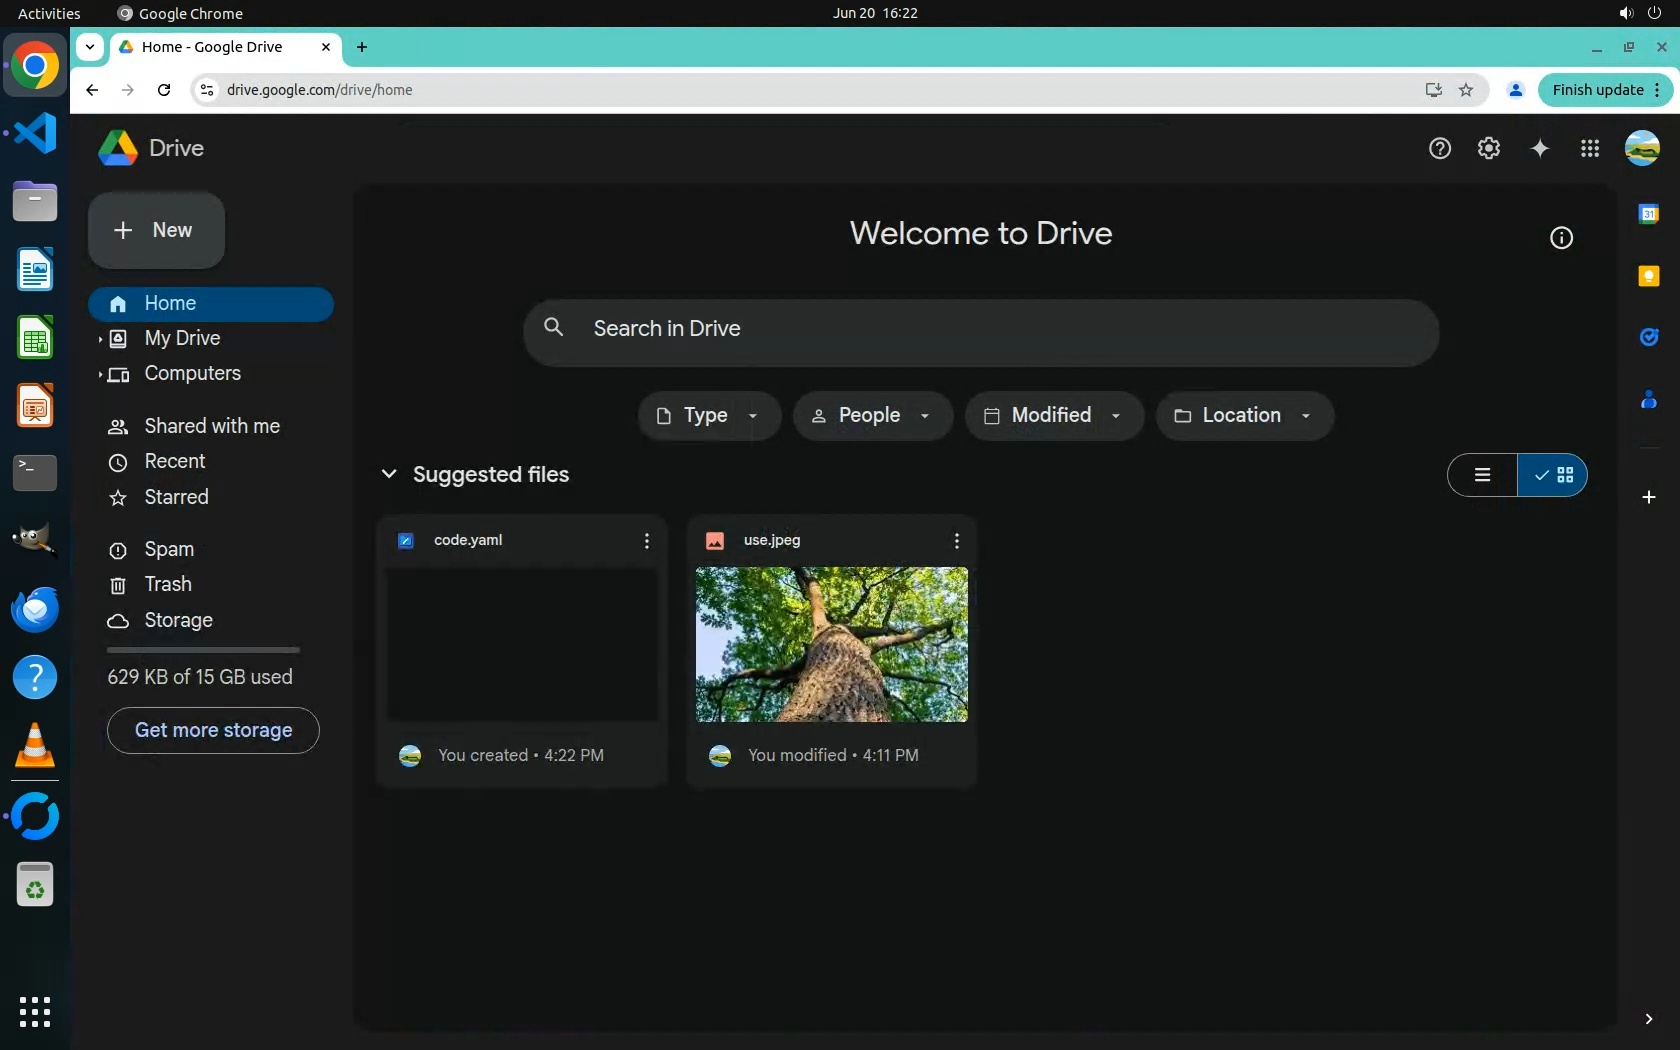This screenshot has width=1680, height=1050.
Task: Open Google Calendar side panel icon
Action: point(1648,214)
